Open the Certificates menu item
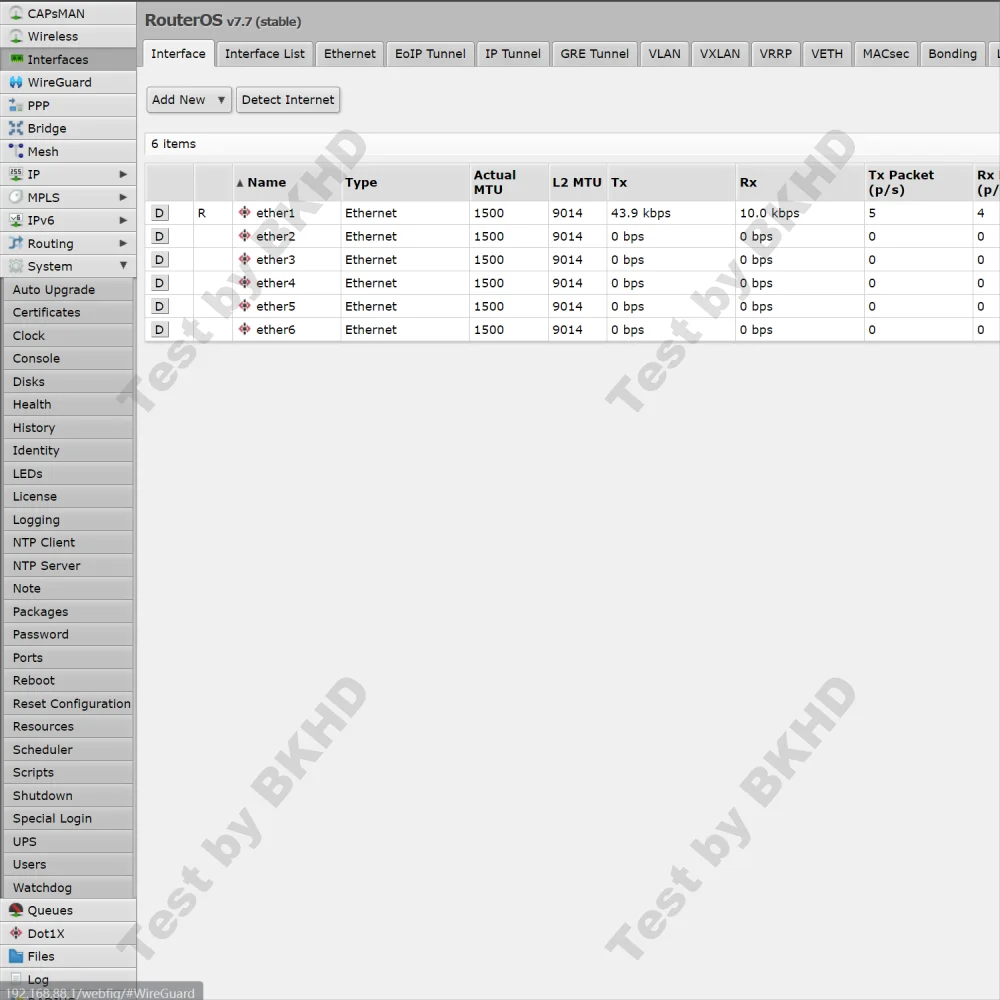The width and height of the screenshot is (1000, 1000). [x=68, y=312]
